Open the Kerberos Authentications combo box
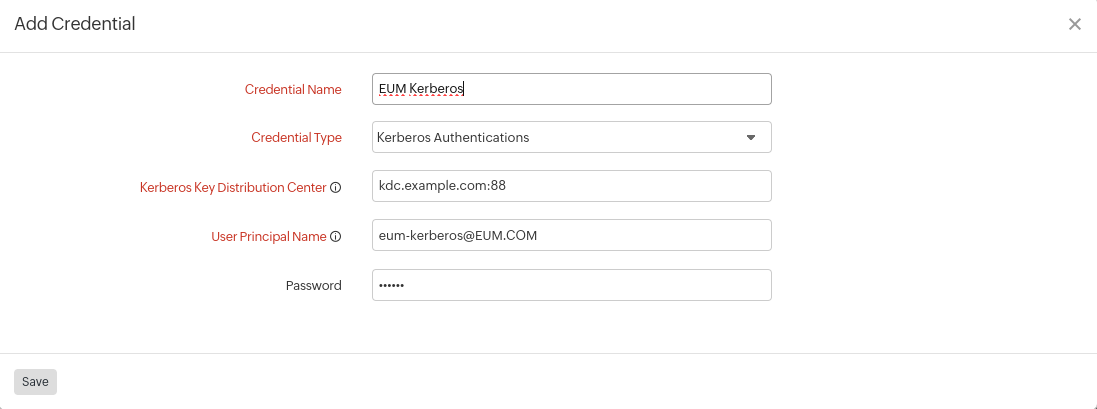This screenshot has width=1097, height=409. click(560, 137)
